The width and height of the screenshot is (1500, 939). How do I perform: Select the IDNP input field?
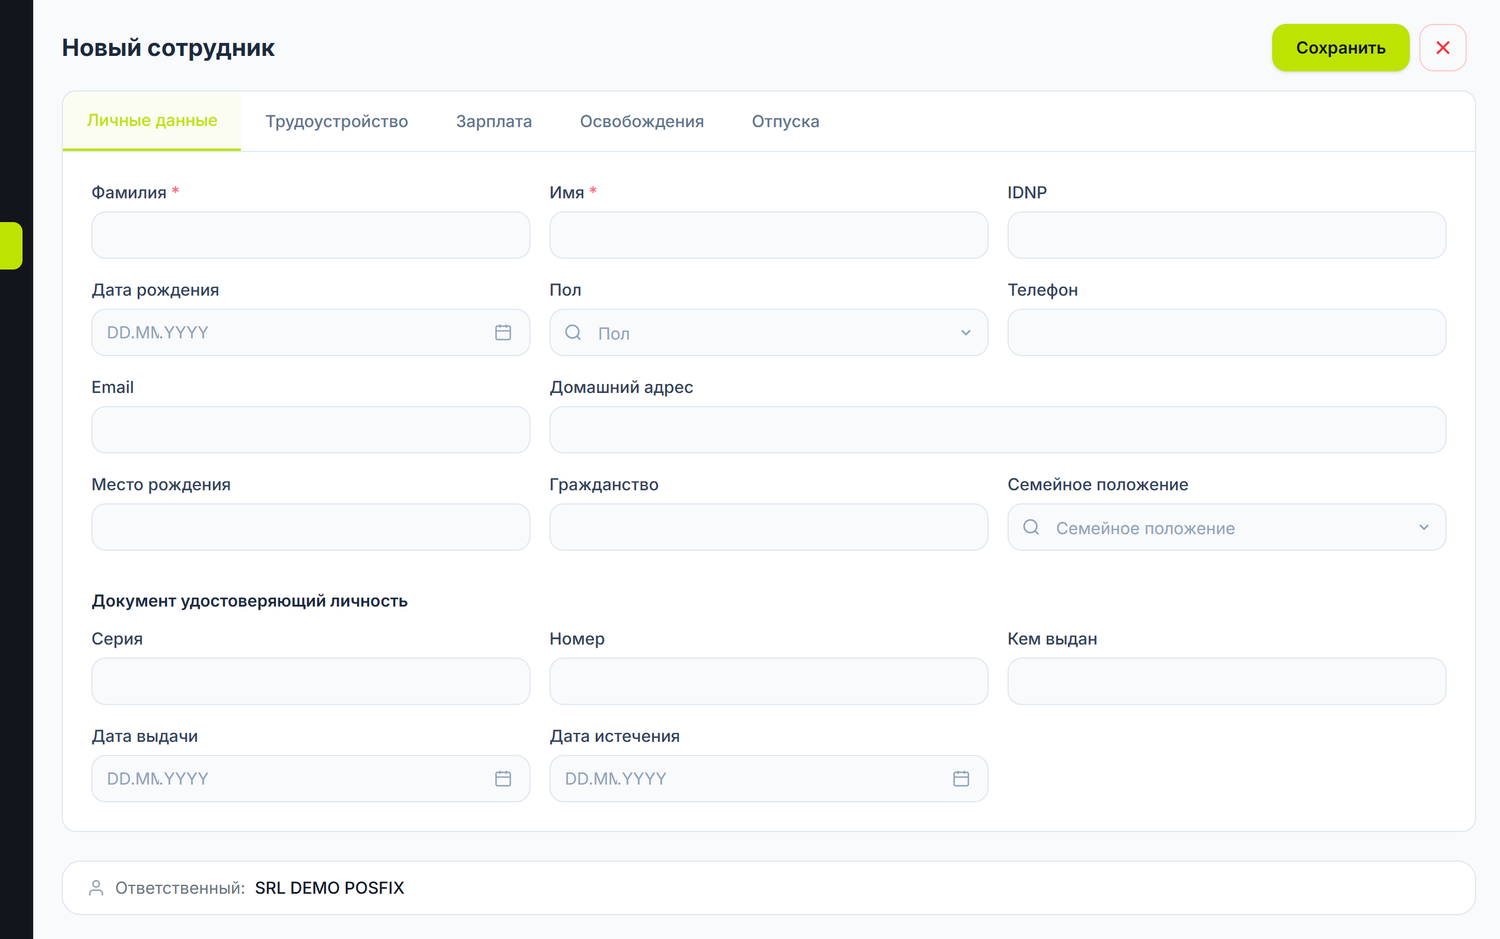[x=1227, y=235]
